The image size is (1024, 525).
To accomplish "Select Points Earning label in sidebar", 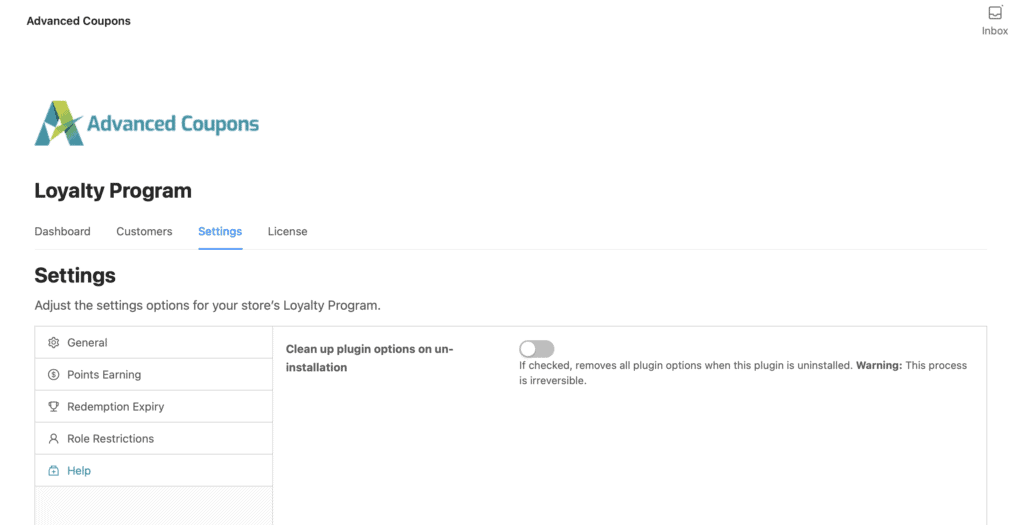I will click(x=104, y=375).
